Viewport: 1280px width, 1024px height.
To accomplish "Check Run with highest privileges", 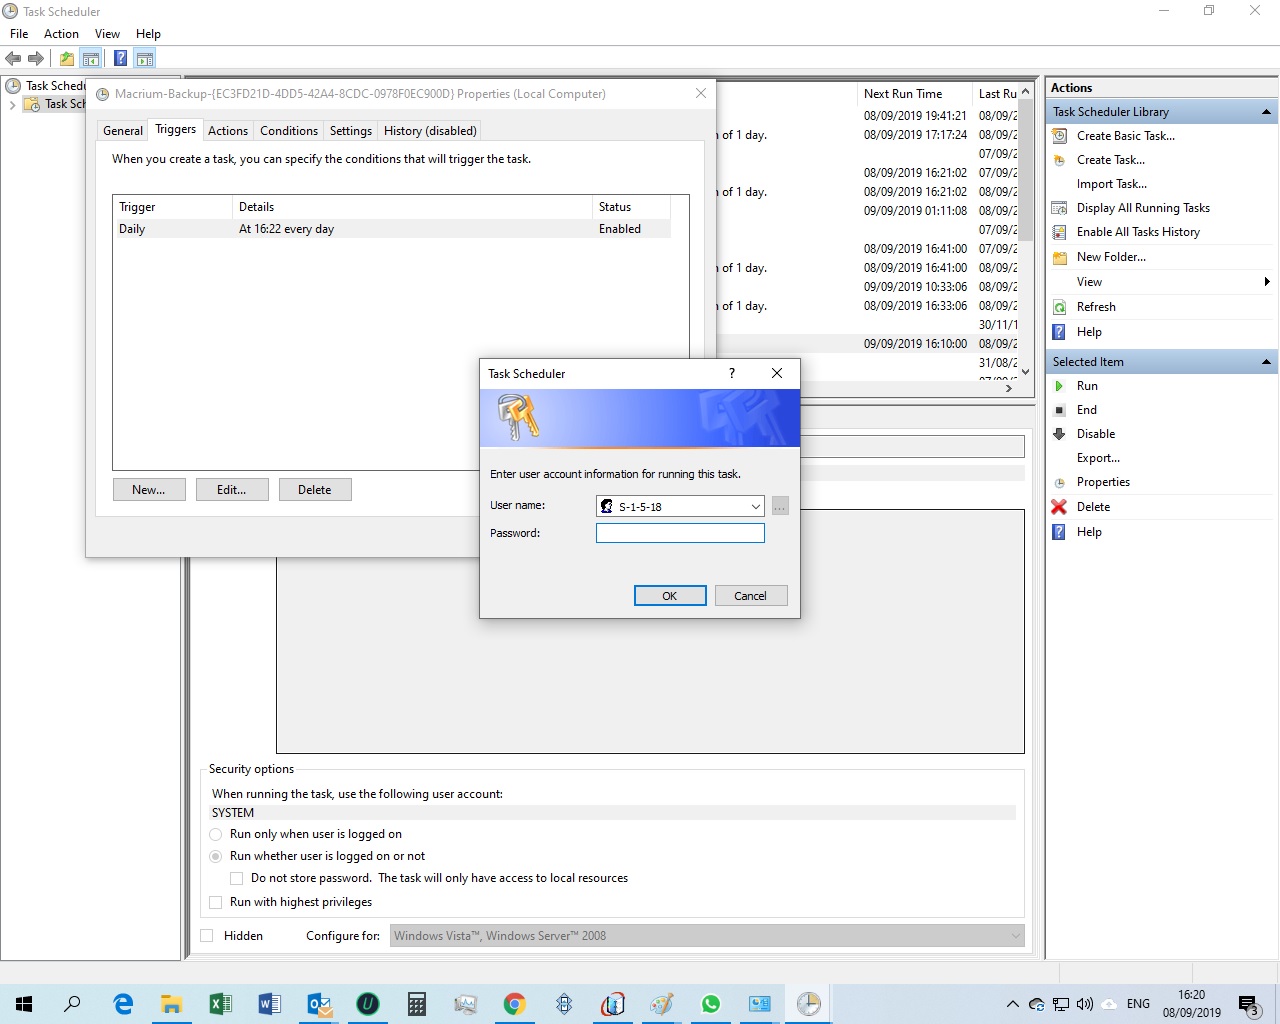I will point(215,902).
